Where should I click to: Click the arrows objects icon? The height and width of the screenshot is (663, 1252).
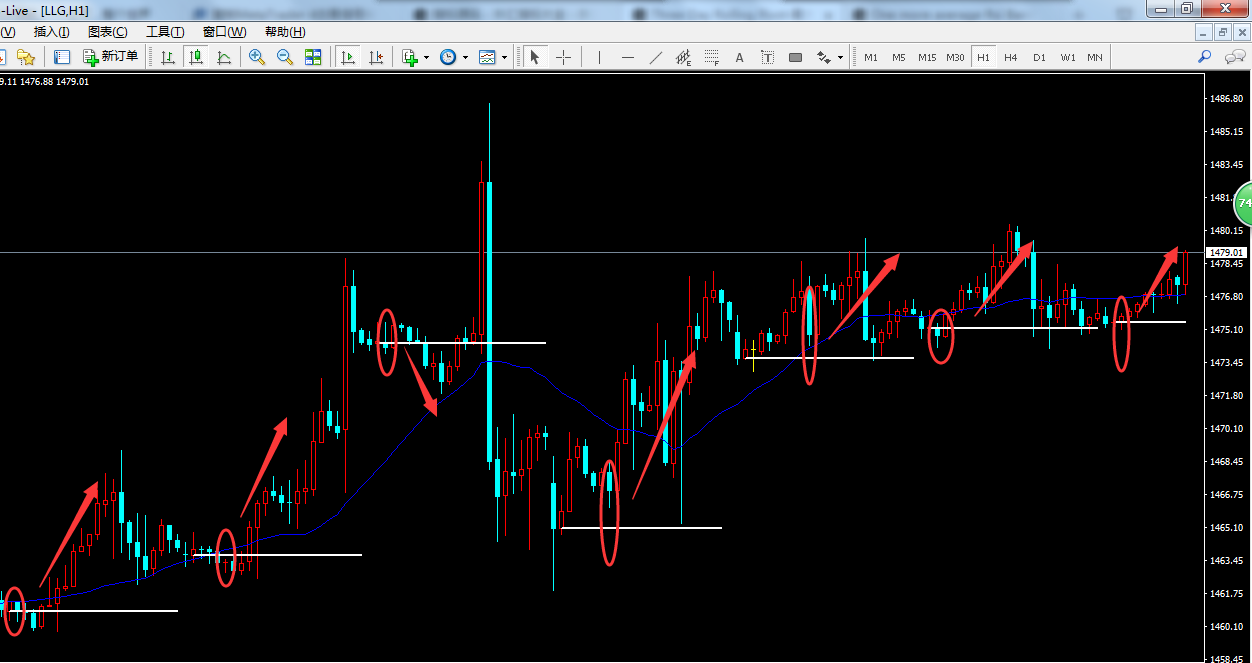(x=824, y=57)
